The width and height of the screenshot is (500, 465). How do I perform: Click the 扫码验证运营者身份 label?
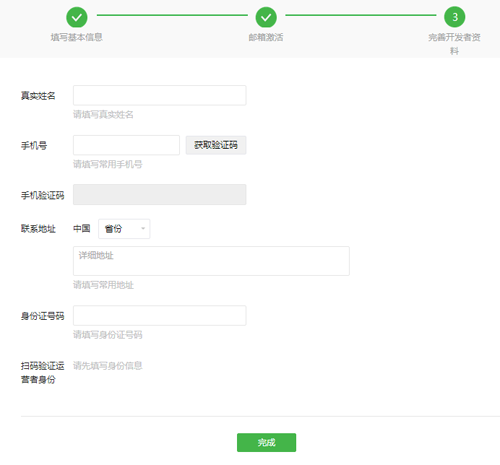(42, 373)
